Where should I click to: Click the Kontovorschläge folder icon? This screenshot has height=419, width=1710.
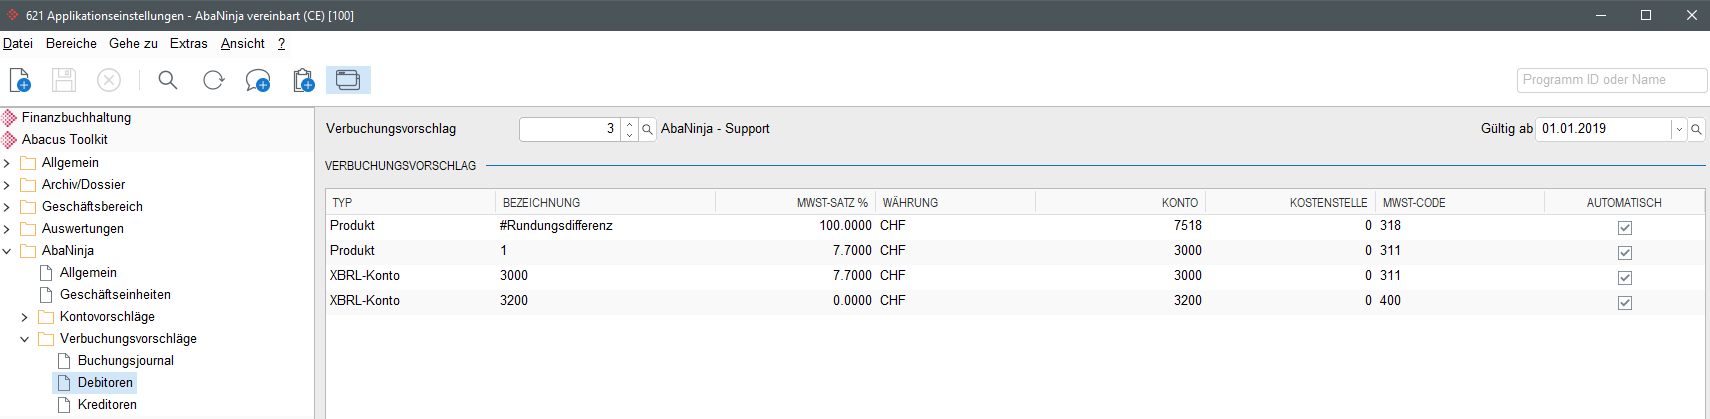tap(46, 317)
